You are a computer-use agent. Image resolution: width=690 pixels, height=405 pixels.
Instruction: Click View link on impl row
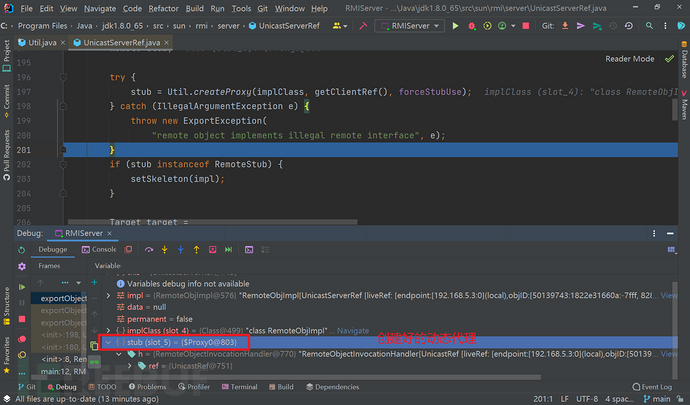pos(669,295)
